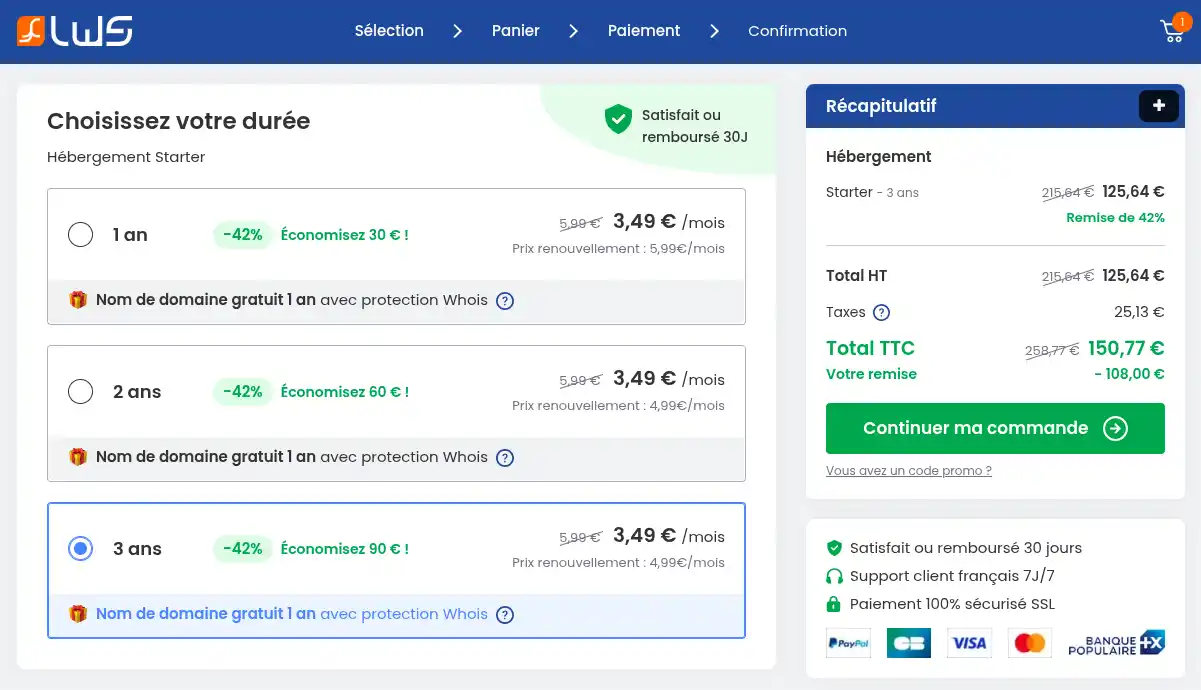Click the Taxes help question icon

881,312
